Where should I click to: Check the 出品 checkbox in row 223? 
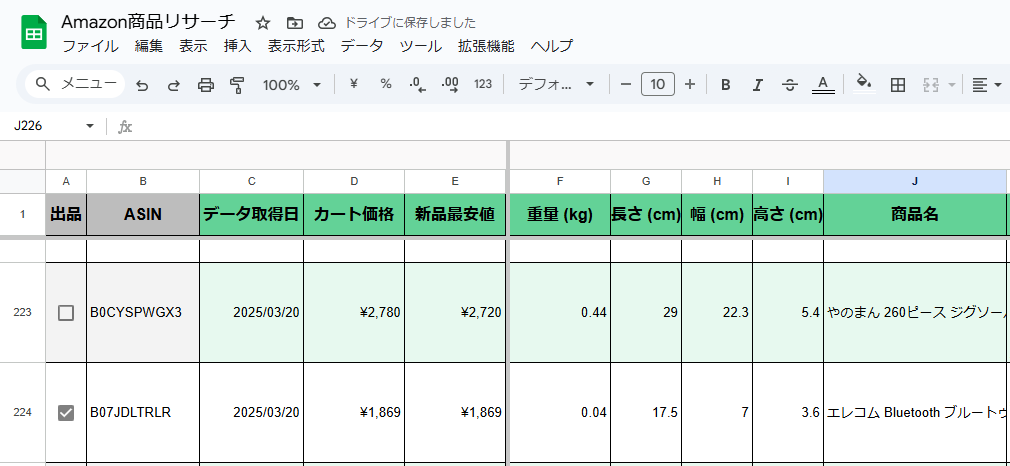tap(66, 313)
